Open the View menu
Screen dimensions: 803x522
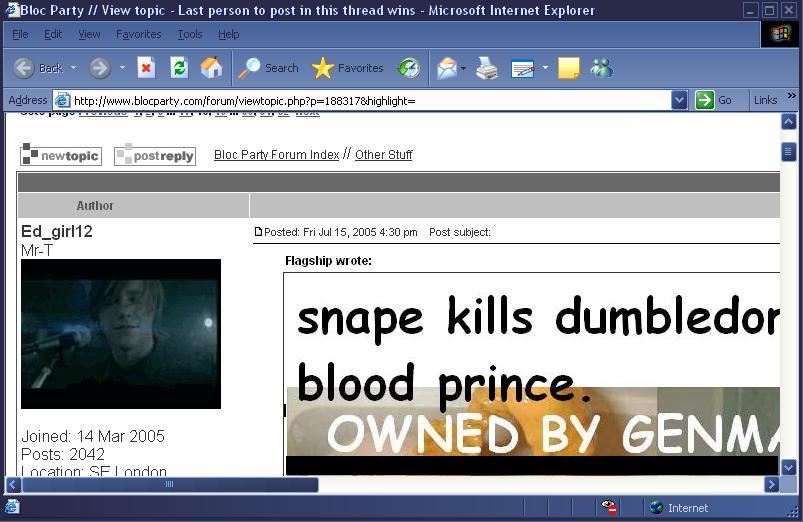[89, 34]
